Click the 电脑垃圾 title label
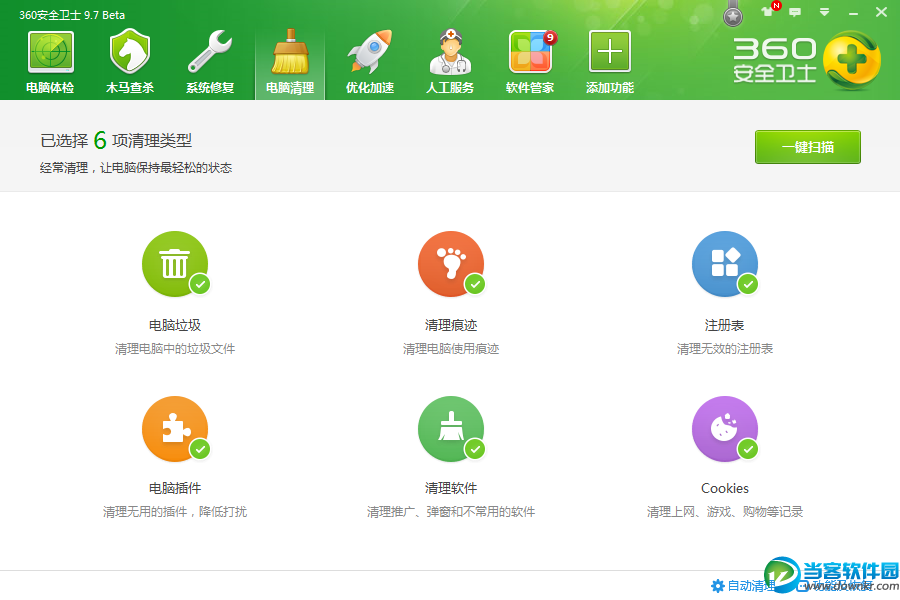 (x=175, y=326)
